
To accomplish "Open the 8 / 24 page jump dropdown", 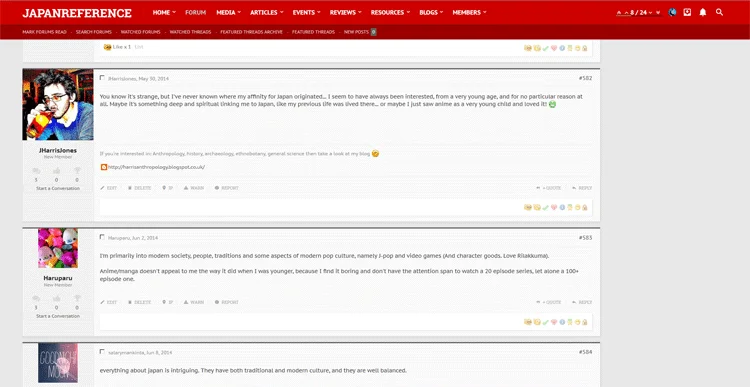I will pyautogui.click(x=639, y=12).
